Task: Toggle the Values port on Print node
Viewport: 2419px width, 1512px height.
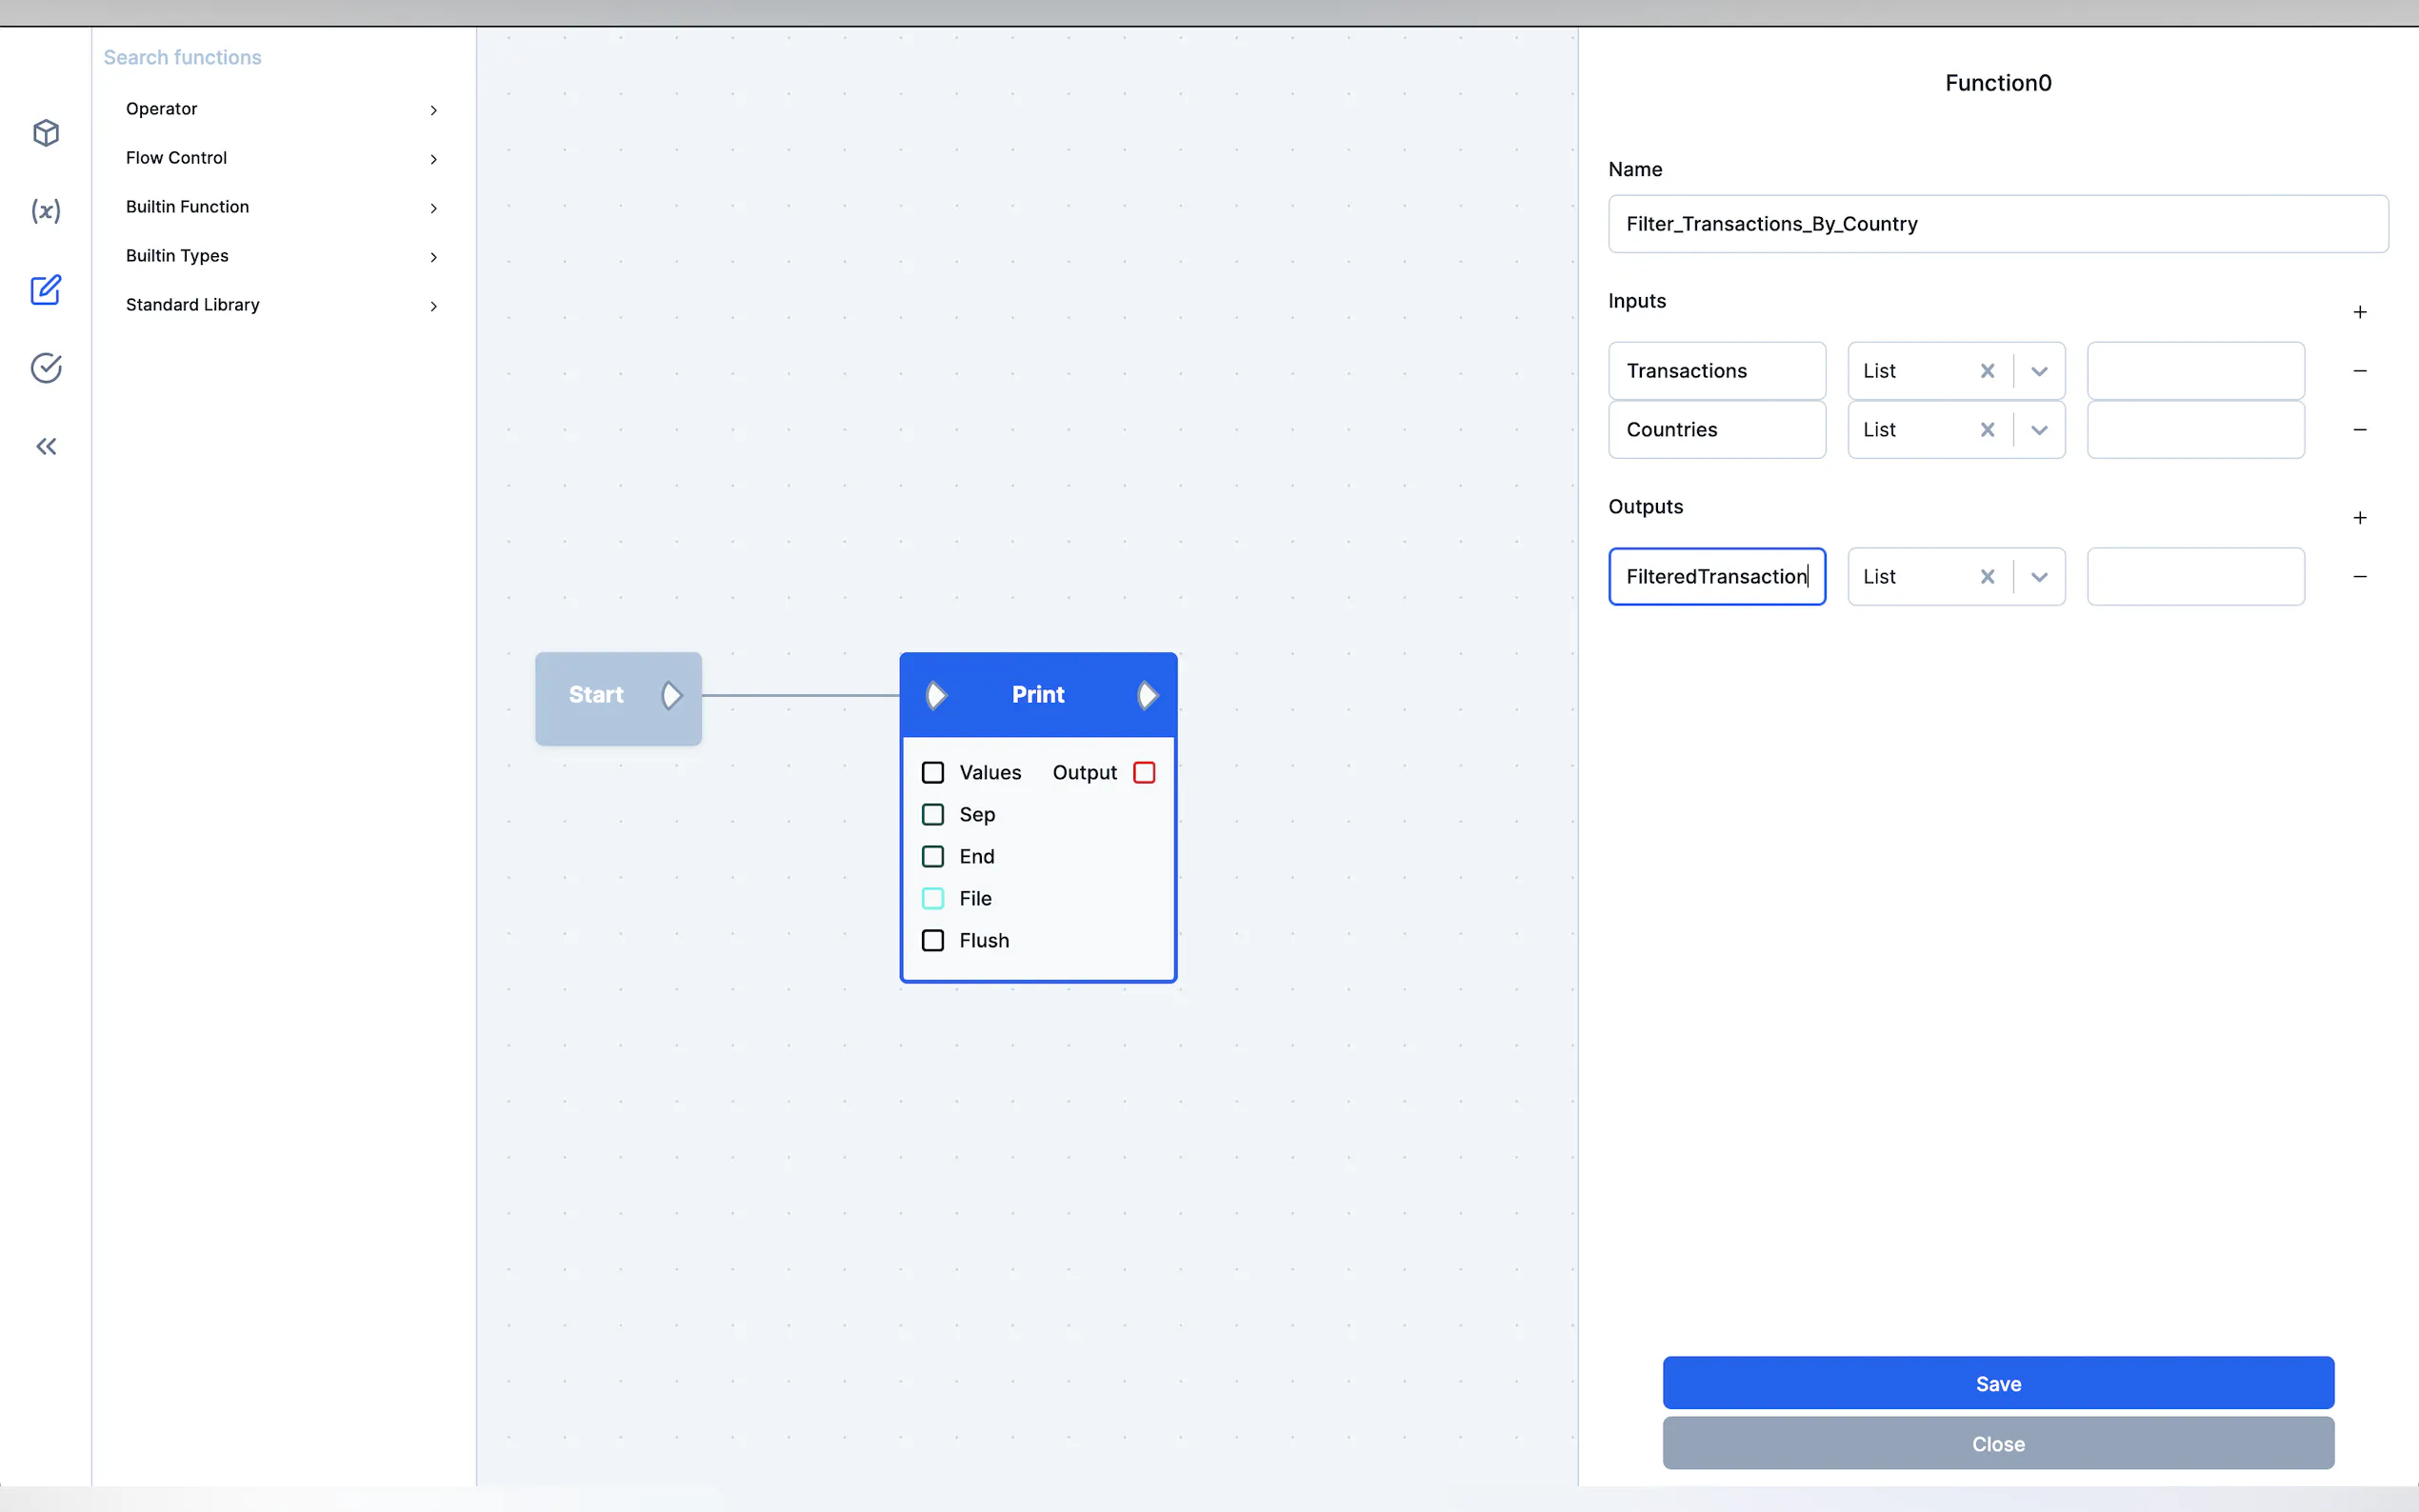Action: (x=932, y=772)
